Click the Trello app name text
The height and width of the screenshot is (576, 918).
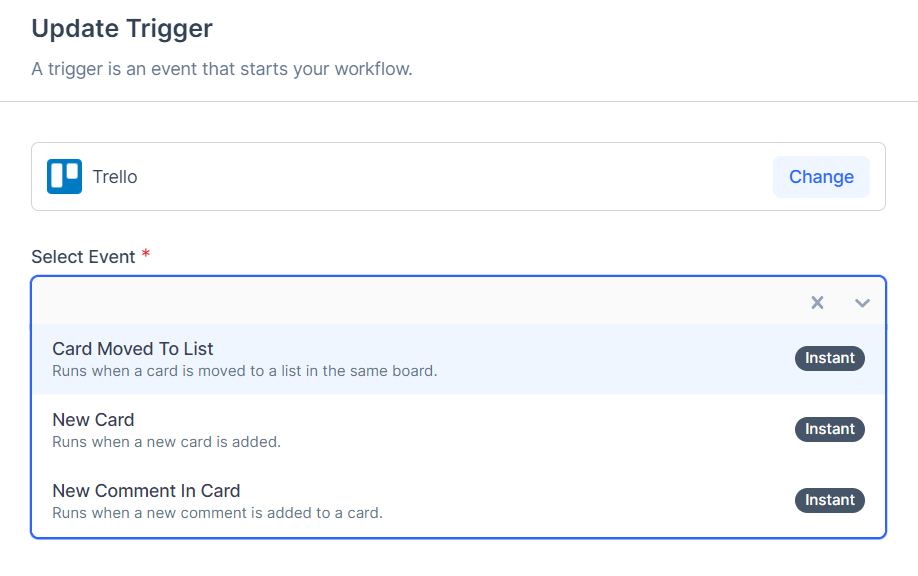pyautogui.click(x=115, y=177)
